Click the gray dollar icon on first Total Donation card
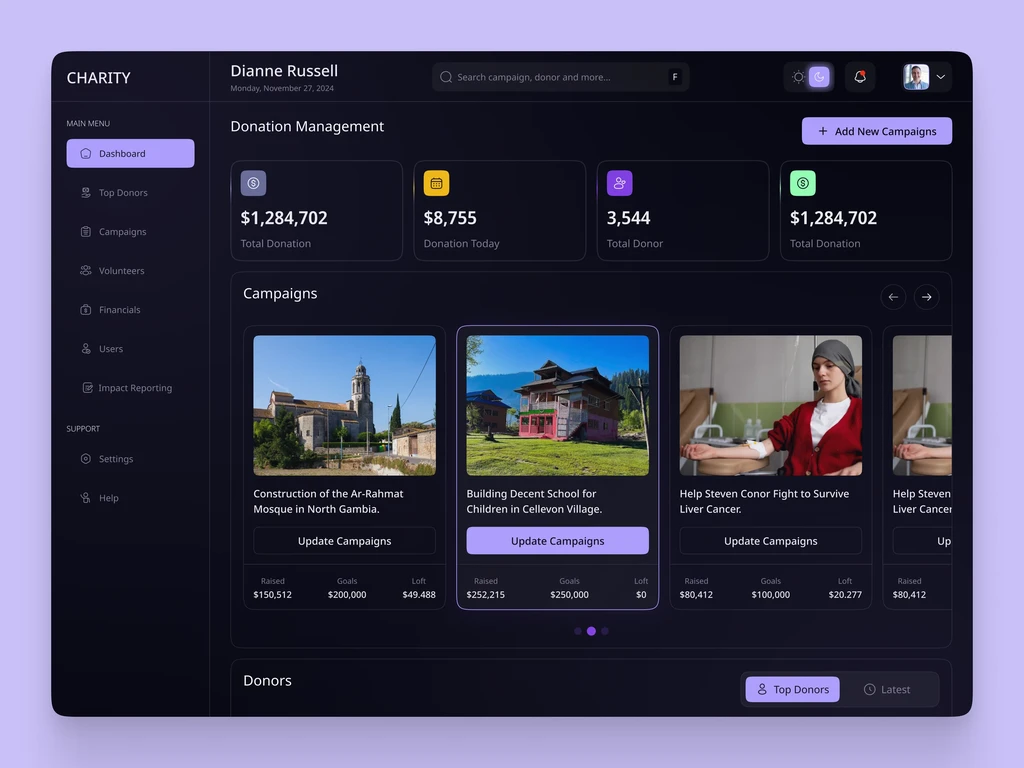 click(x=253, y=184)
